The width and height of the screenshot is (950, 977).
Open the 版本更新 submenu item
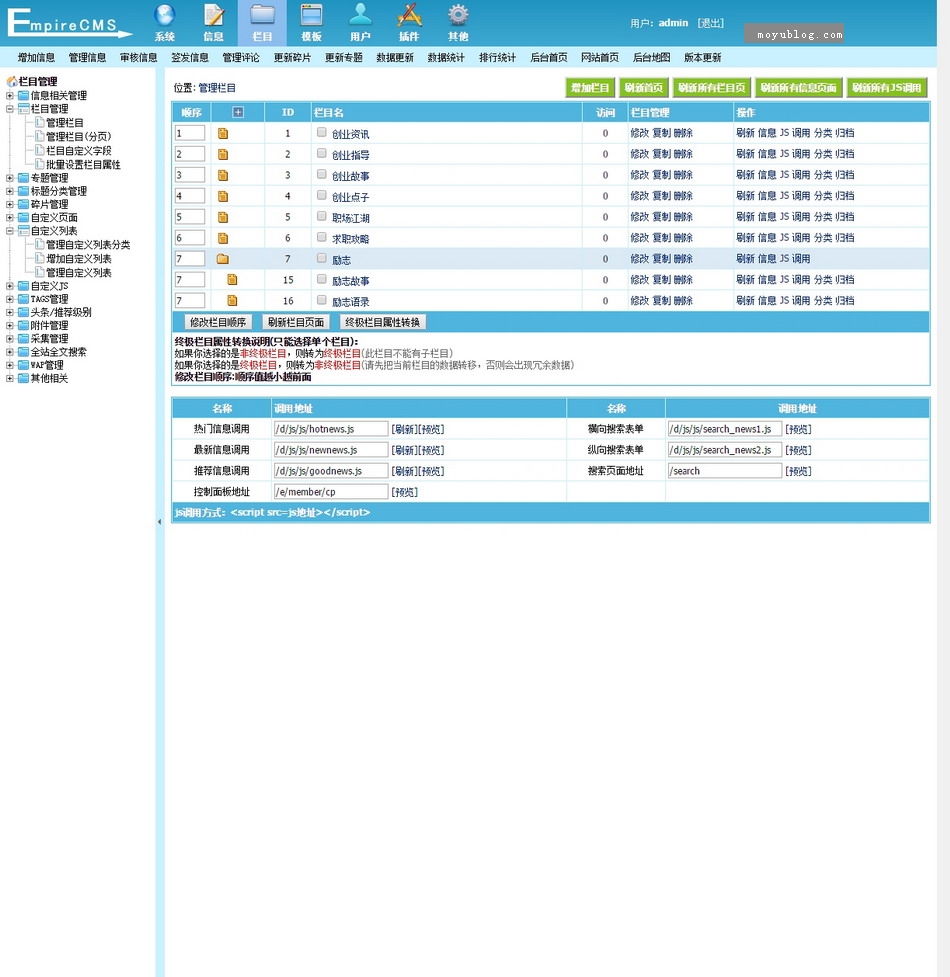pyautogui.click(x=703, y=58)
